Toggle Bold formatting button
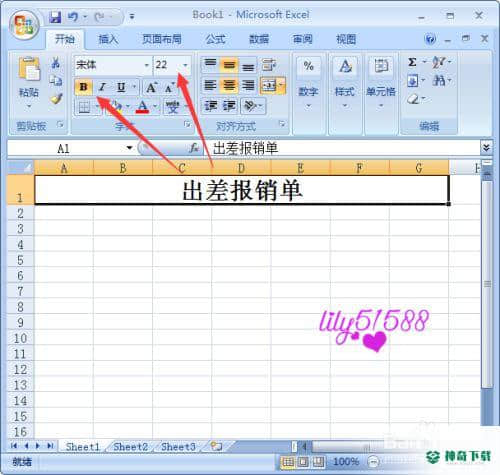500x475 pixels. tap(83, 87)
